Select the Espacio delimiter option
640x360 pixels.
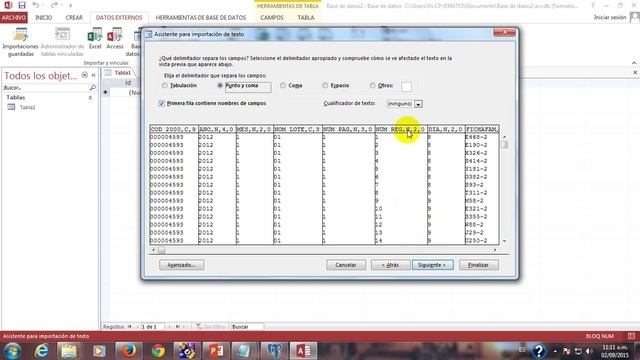[x=325, y=86]
